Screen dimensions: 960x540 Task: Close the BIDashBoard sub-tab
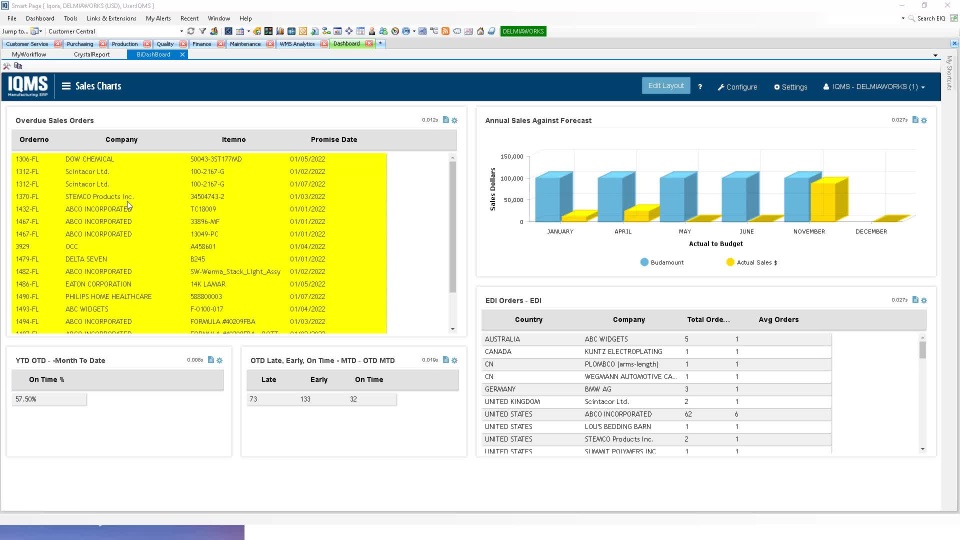(182, 54)
